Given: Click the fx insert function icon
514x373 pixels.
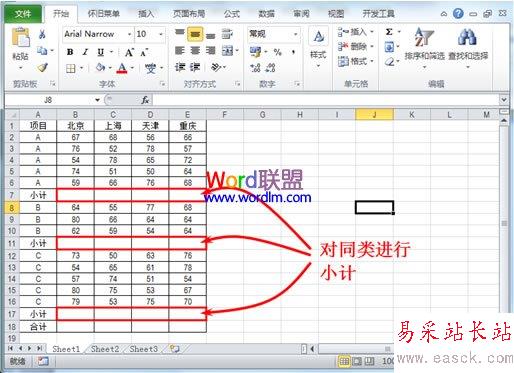Looking at the screenshot, I should coord(145,100).
